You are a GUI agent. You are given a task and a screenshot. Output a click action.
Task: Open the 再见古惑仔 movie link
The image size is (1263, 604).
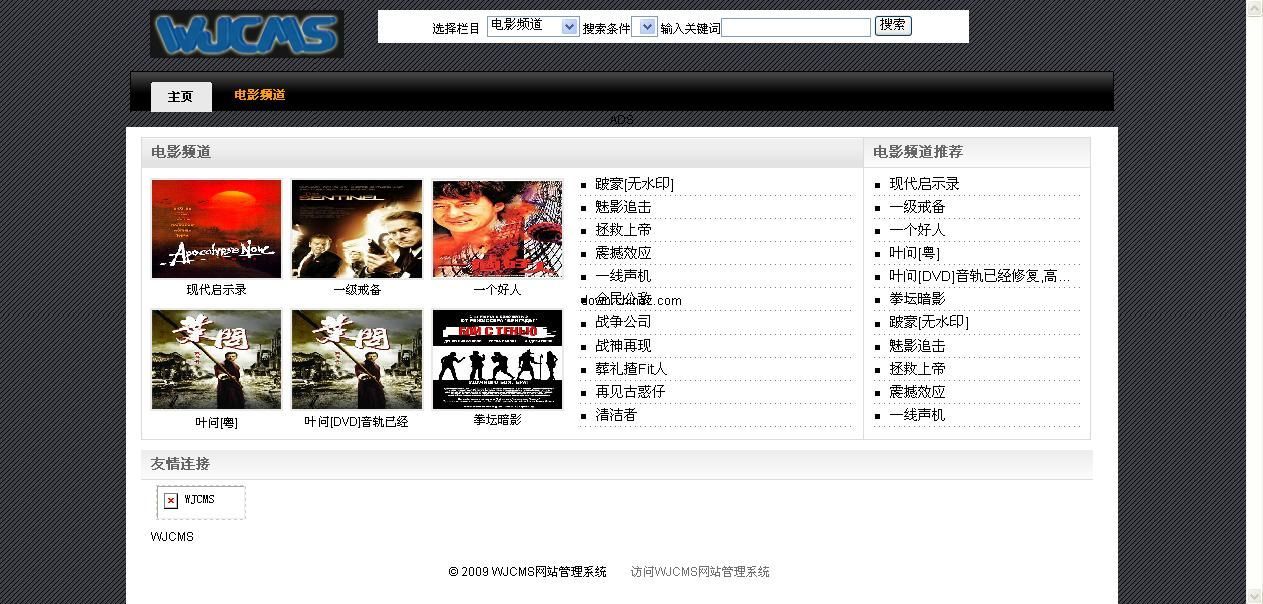tap(630, 392)
